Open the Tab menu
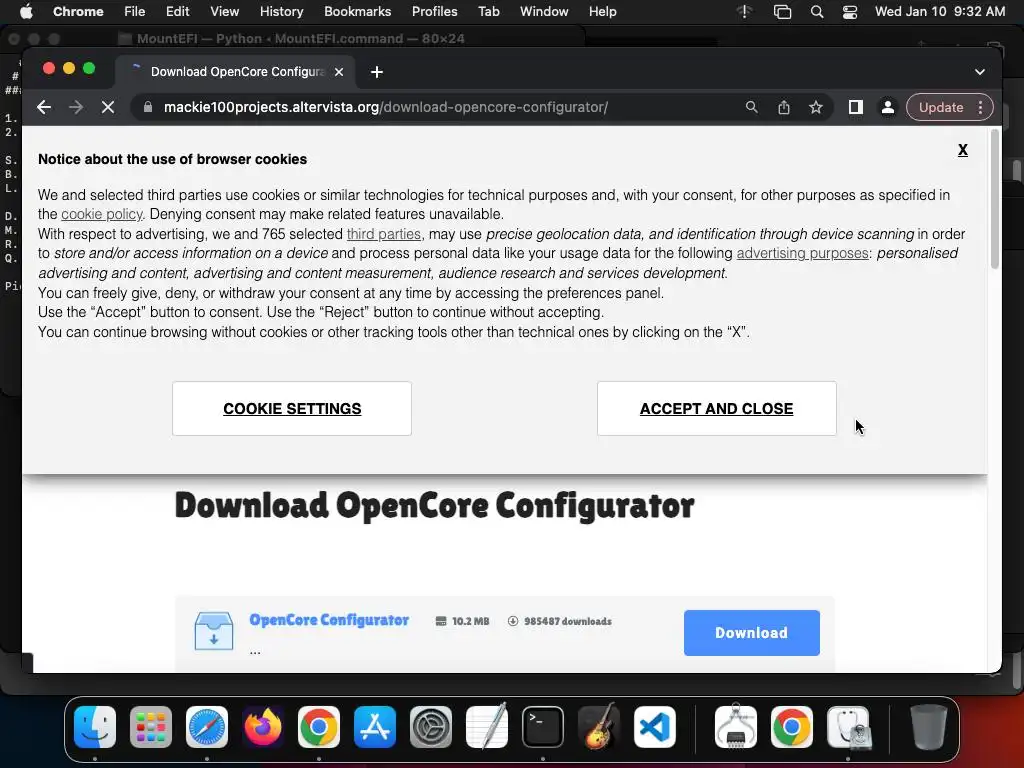 click(488, 12)
